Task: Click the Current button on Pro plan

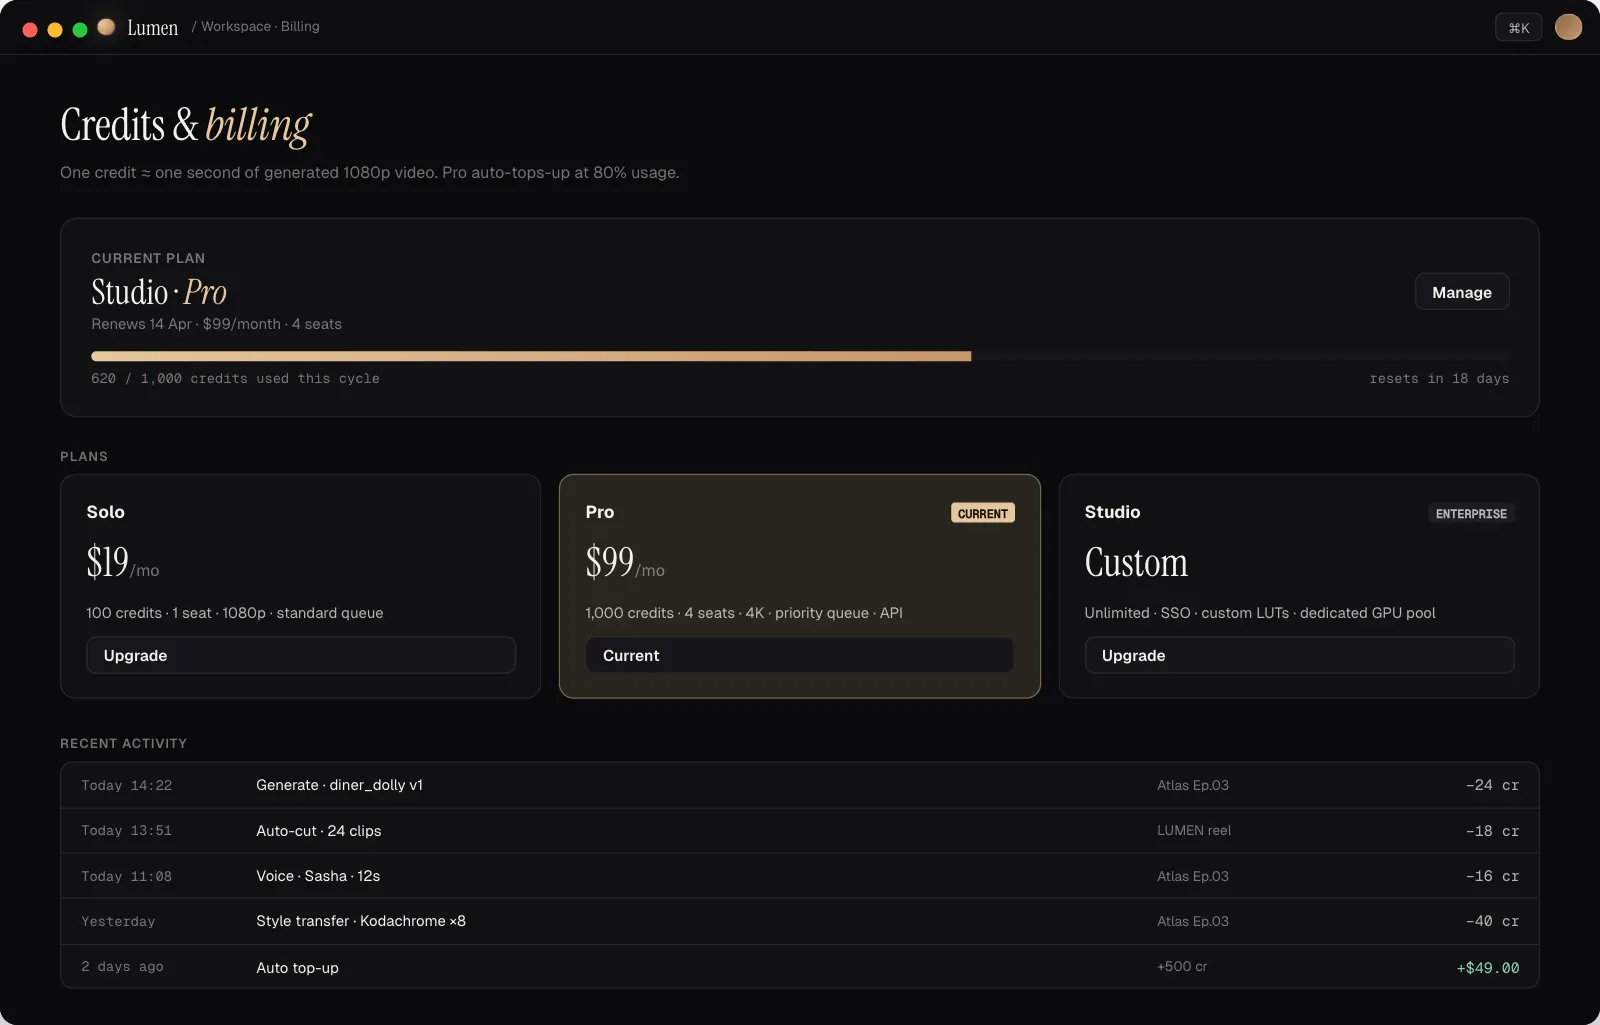Action: coord(799,655)
